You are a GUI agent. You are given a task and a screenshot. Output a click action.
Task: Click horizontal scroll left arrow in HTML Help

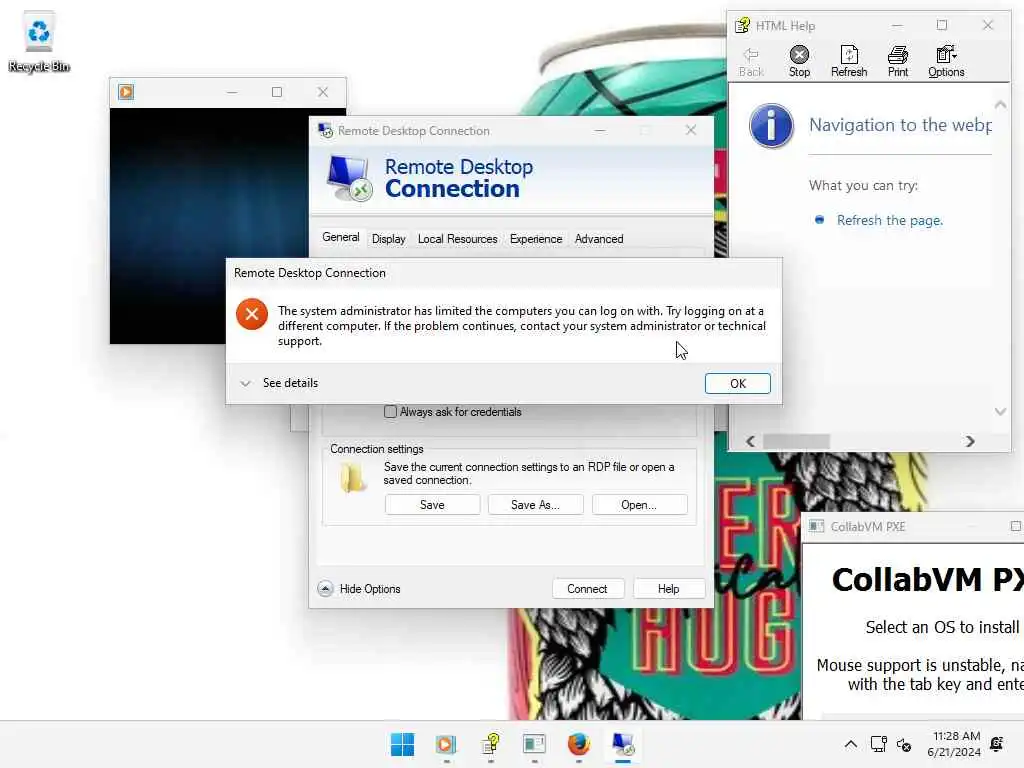pyautogui.click(x=750, y=441)
